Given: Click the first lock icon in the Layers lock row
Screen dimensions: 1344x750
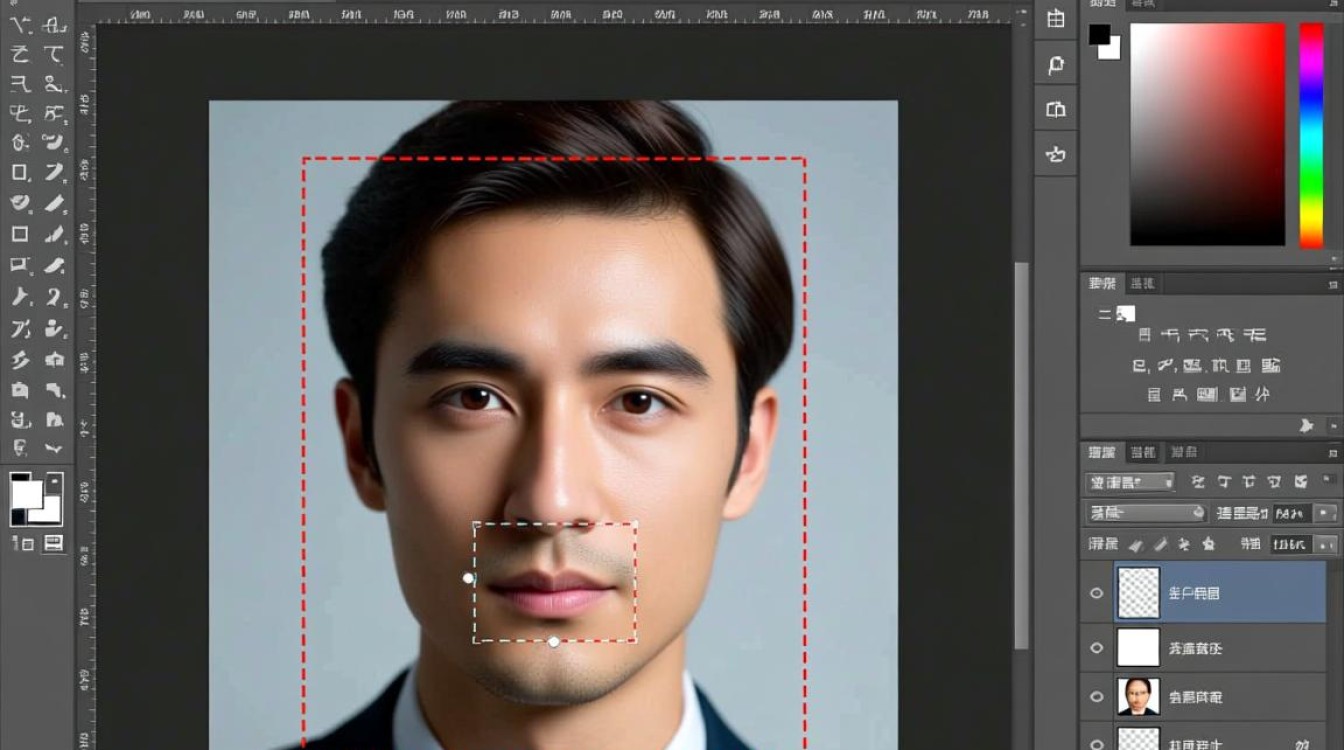Looking at the screenshot, I should (x=1135, y=545).
